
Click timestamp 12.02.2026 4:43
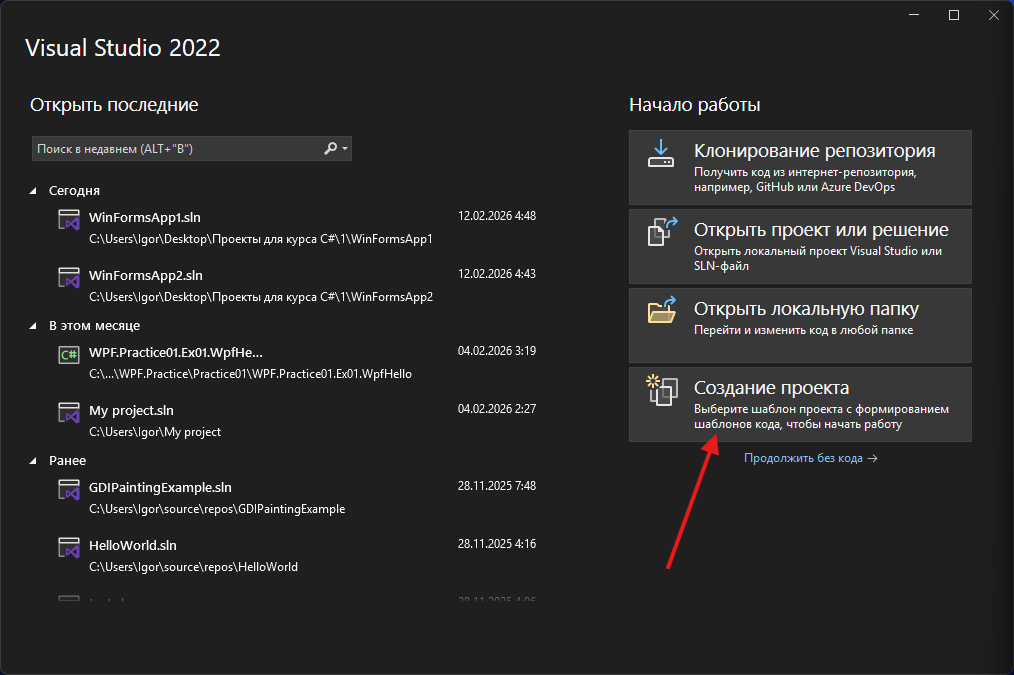point(497,274)
